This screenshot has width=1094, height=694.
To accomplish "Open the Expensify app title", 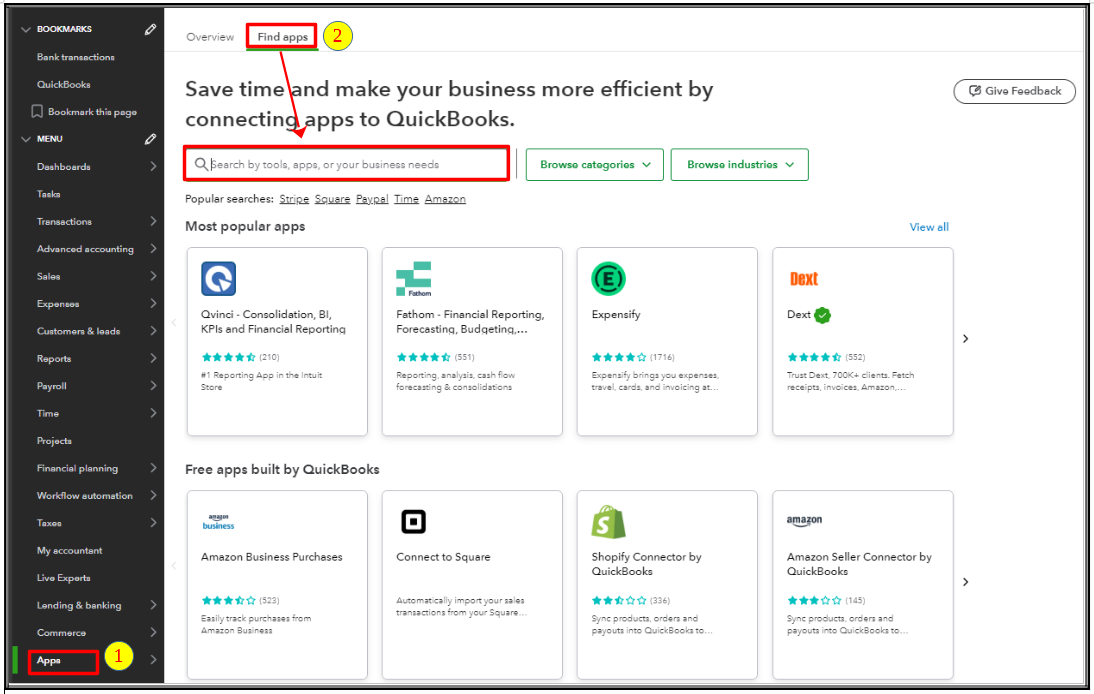I will coord(616,315).
